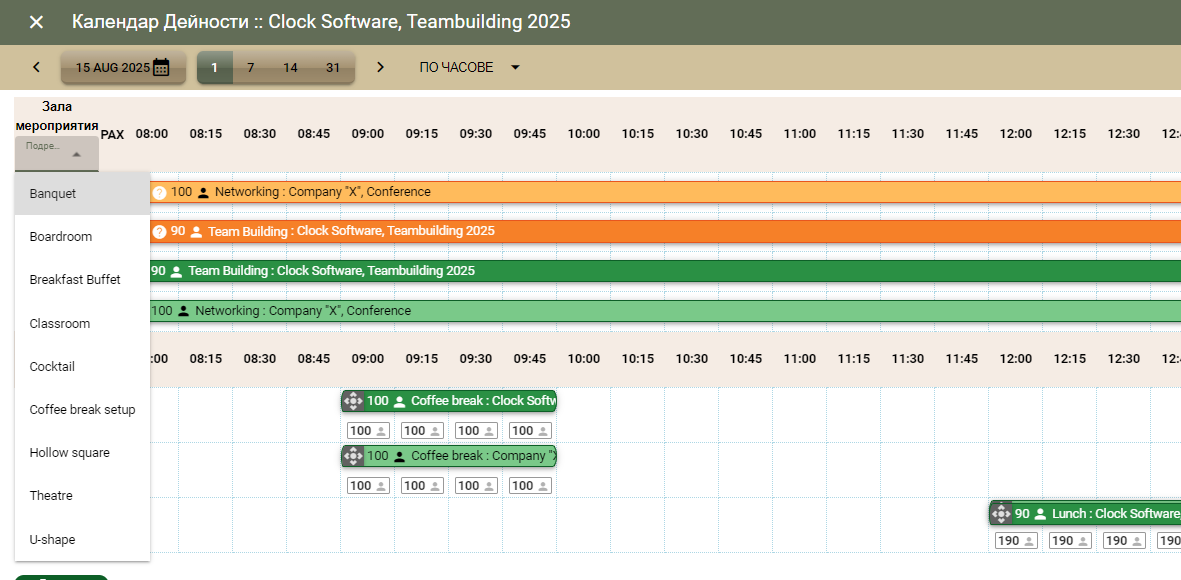Image resolution: width=1181 pixels, height=580 pixels.
Task: Select Theatre setup option
Action: 82,496
